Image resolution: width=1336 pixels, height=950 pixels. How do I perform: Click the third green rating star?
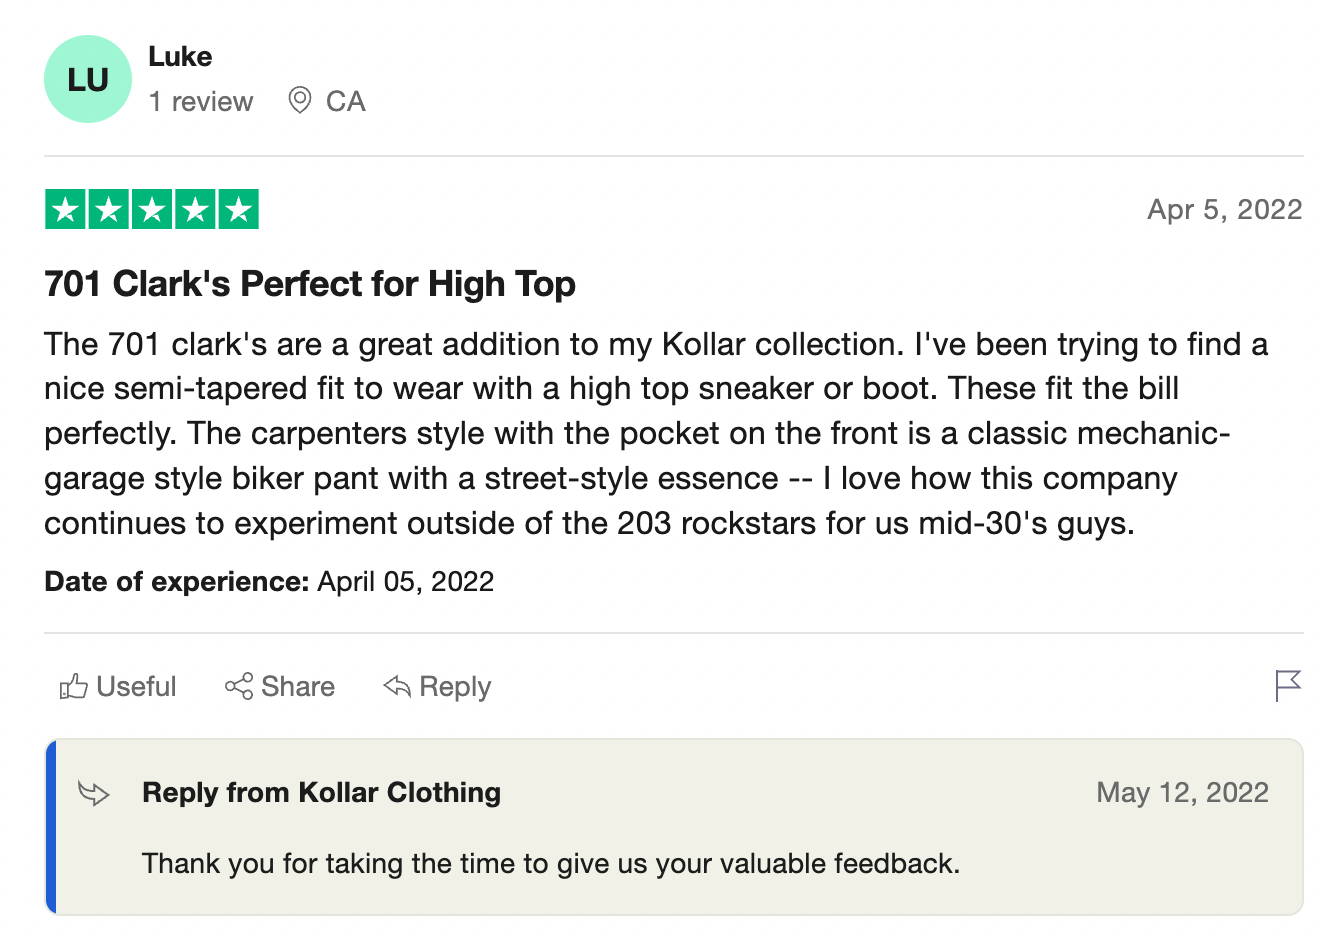(x=152, y=209)
